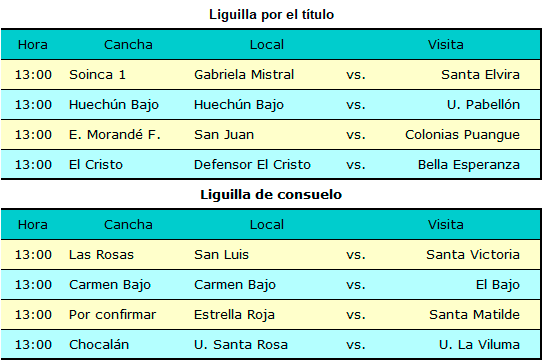Click Colonias Puangue team cell
The height and width of the screenshot is (360, 542).
coord(462,135)
